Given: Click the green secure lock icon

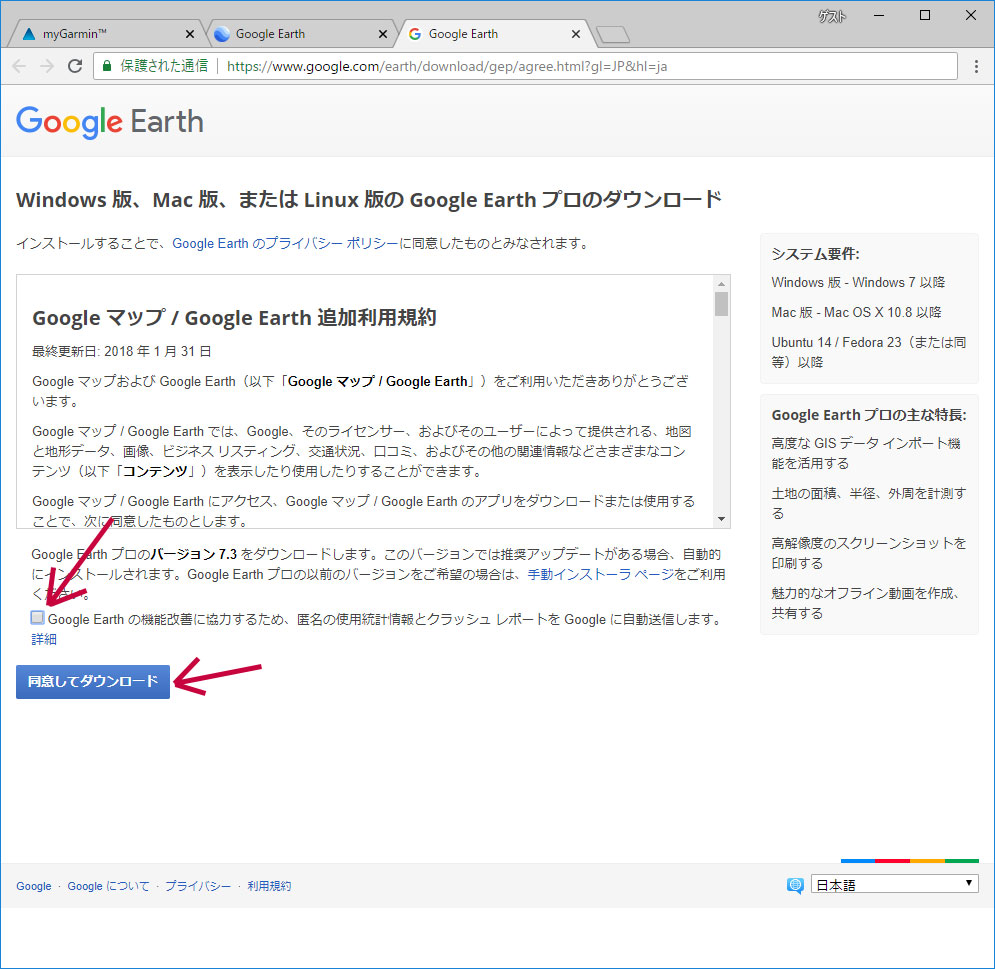Looking at the screenshot, I should click(x=107, y=66).
